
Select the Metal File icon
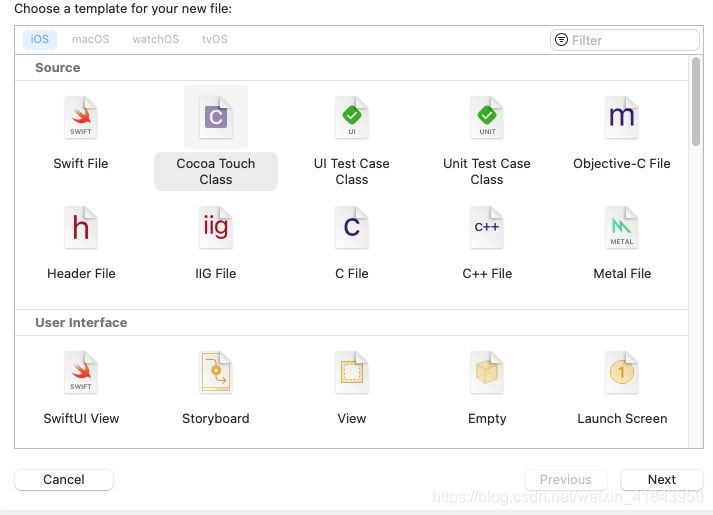click(622, 227)
